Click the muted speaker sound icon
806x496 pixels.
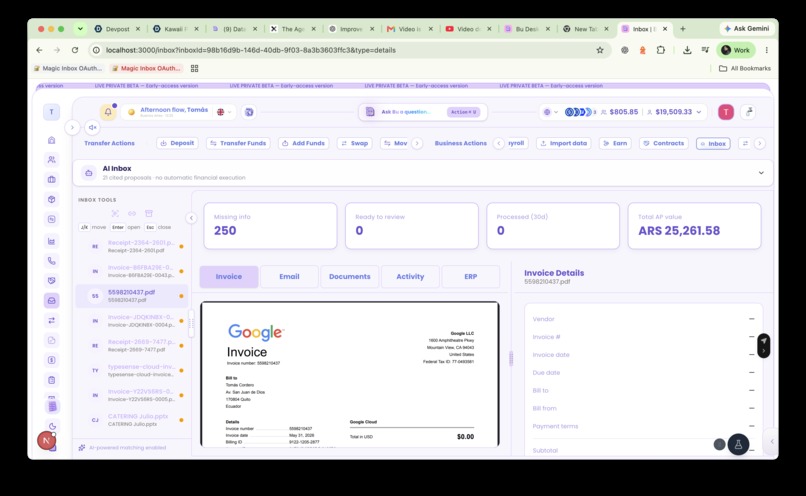point(93,127)
